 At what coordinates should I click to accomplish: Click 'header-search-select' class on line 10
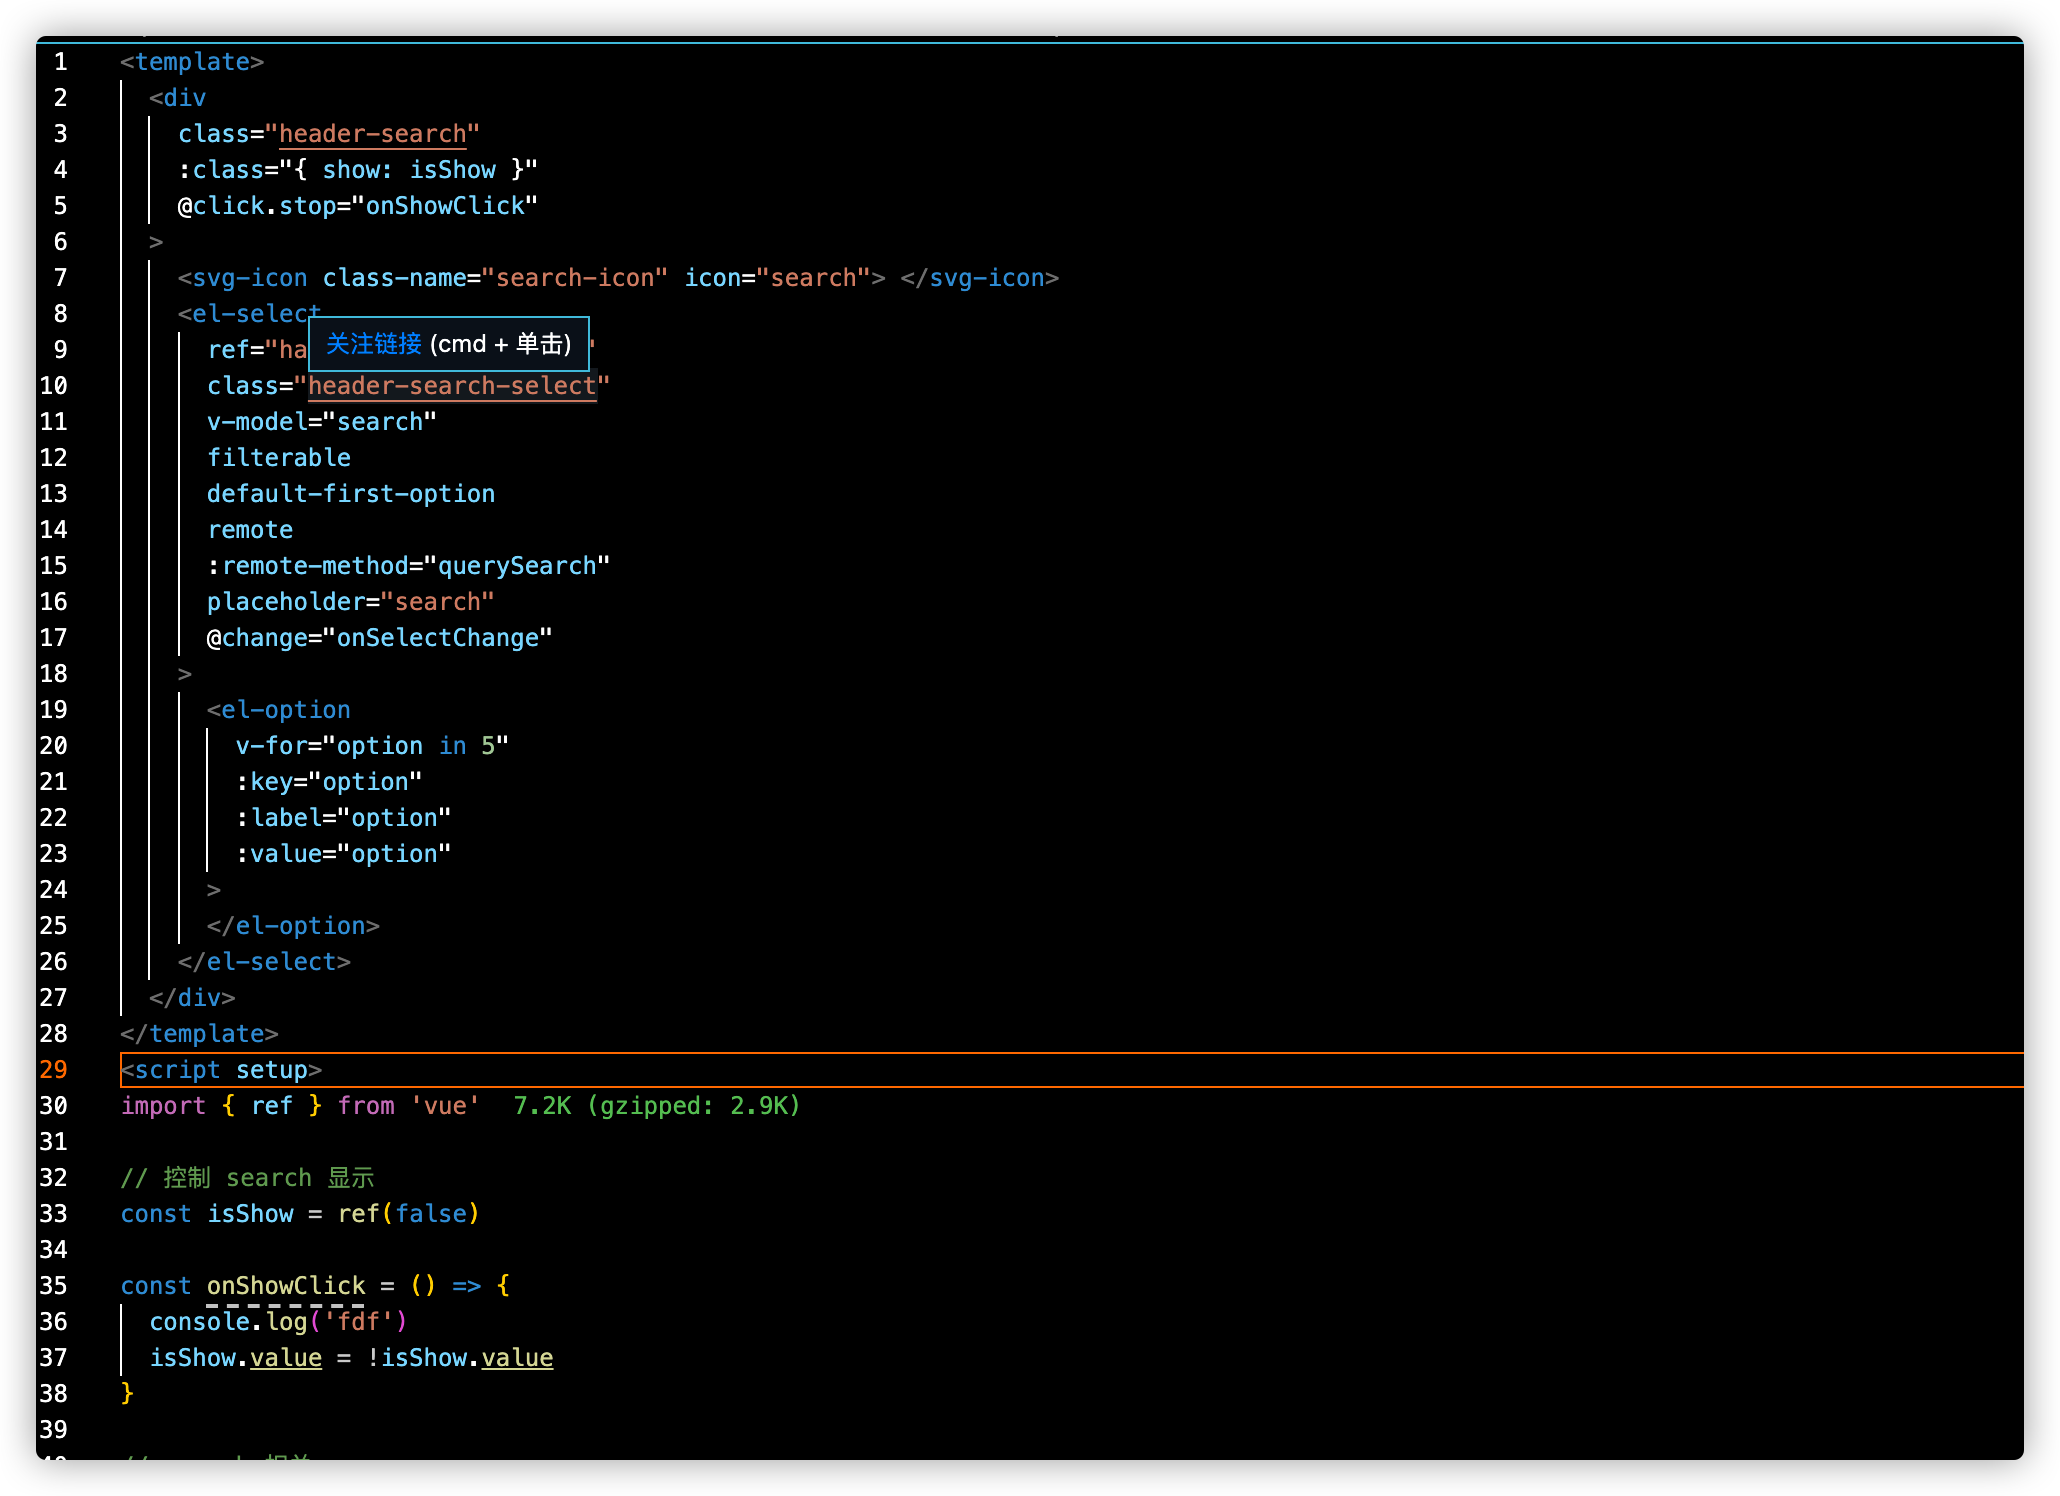[x=451, y=385]
